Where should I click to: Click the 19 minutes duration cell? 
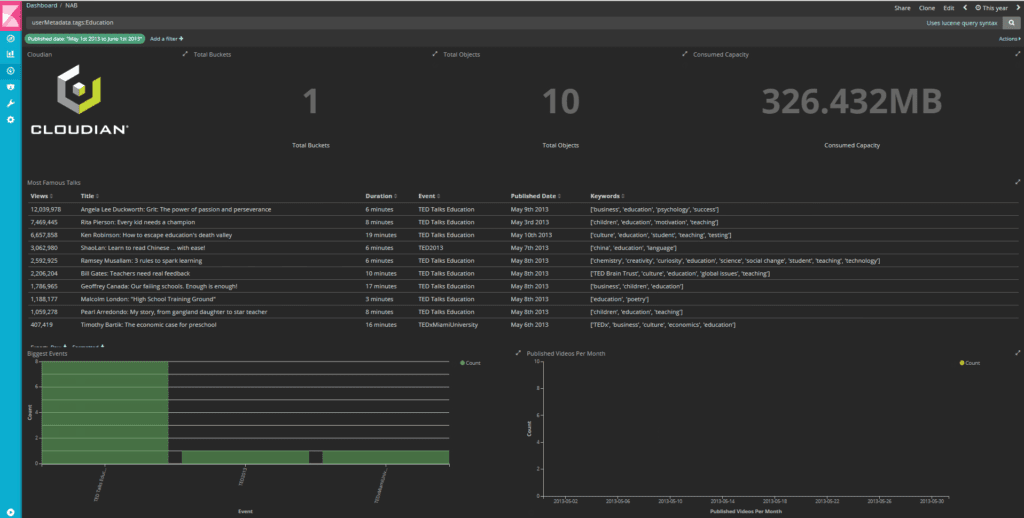[x=381, y=235]
